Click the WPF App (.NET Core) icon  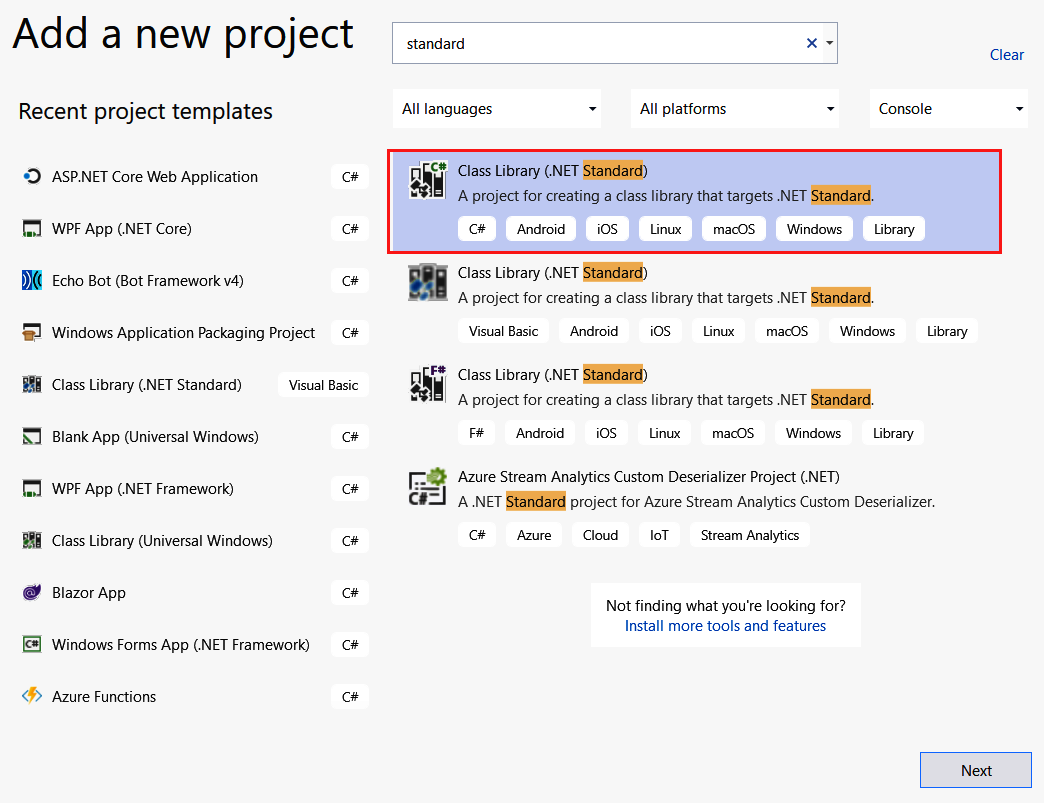tap(31, 228)
